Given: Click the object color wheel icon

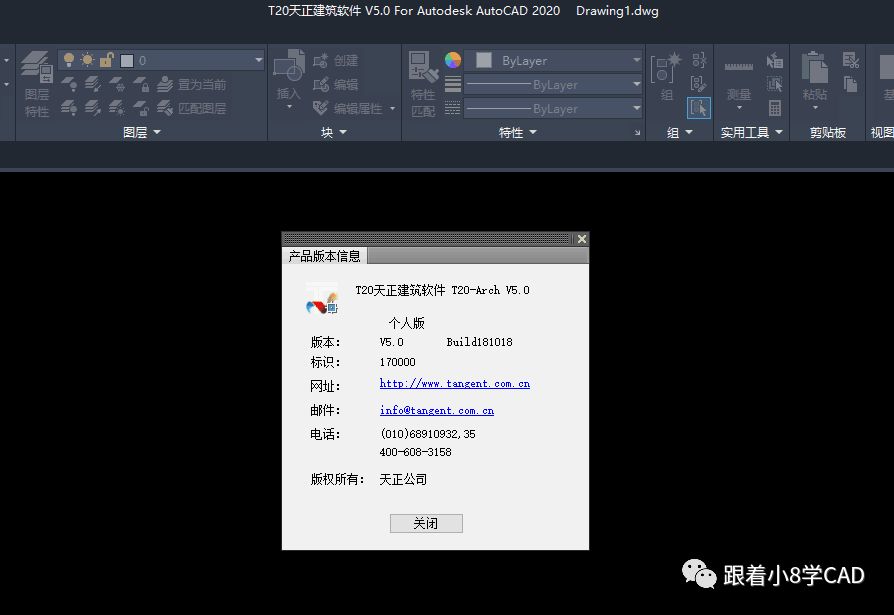Looking at the screenshot, I should (453, 60).
